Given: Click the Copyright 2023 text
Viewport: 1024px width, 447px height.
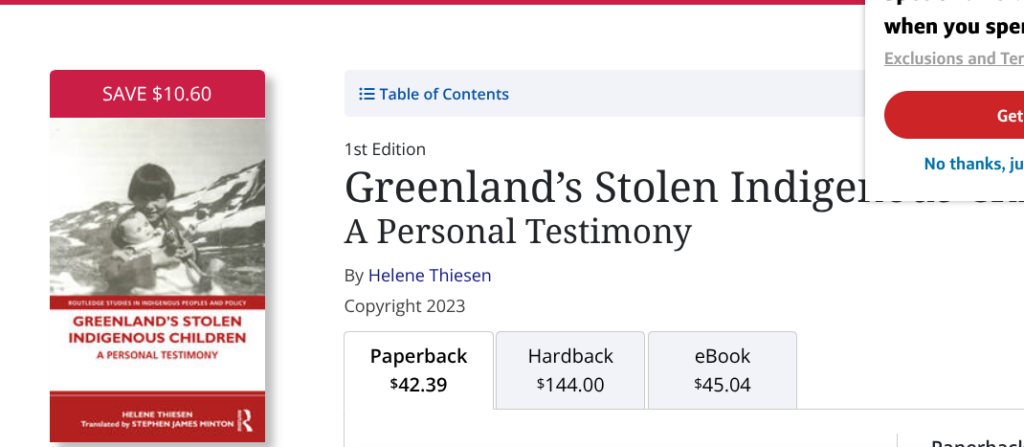Looking at the screenshot, I should tap(404, 306).
